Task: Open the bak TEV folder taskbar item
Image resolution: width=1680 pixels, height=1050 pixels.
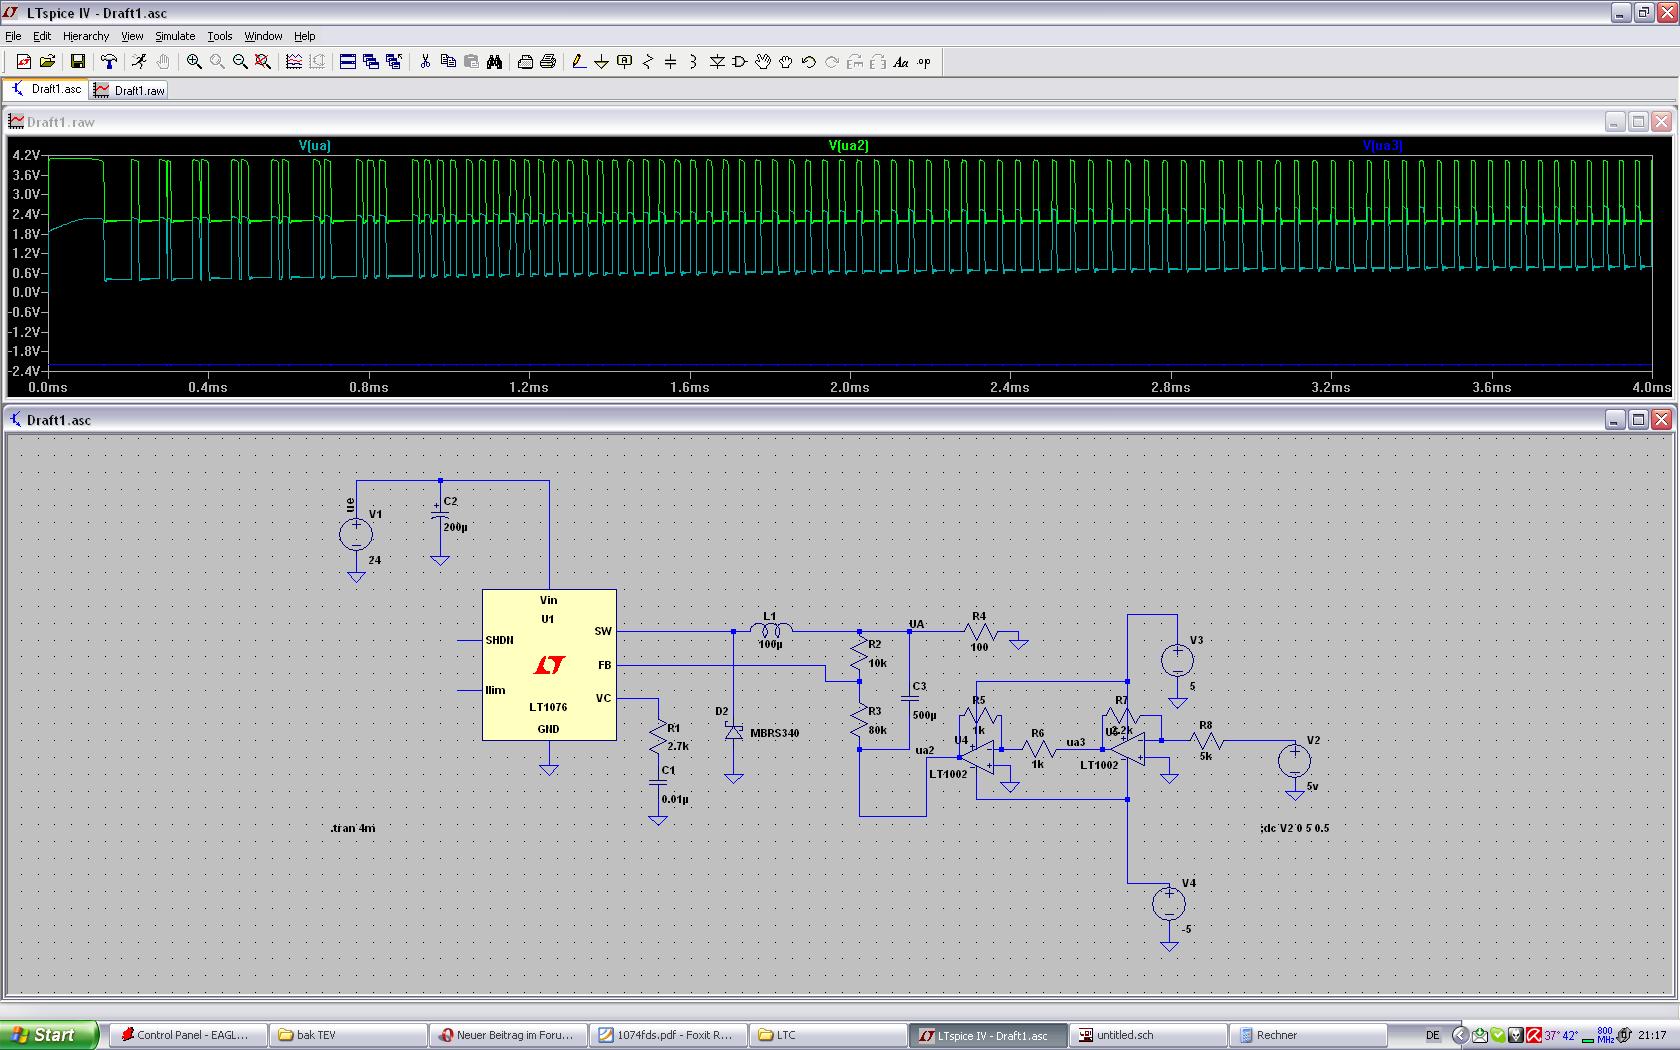Action: coord(346,1035)
